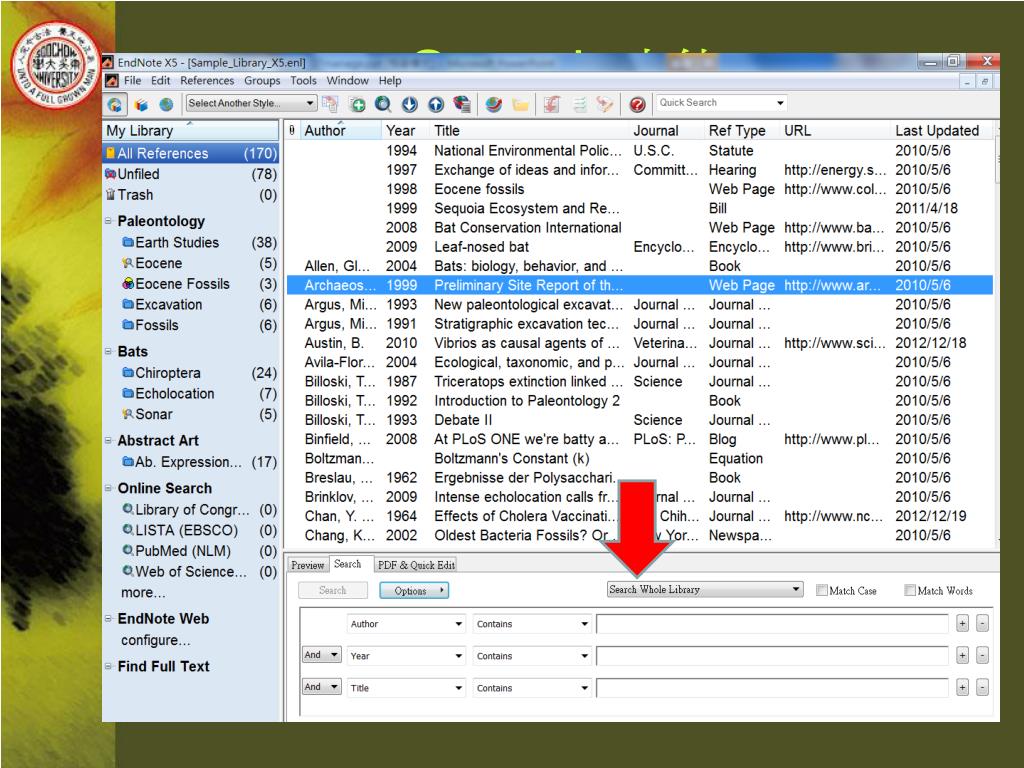Open the References menu
1024x768 pixels.
tap(207, 80)
